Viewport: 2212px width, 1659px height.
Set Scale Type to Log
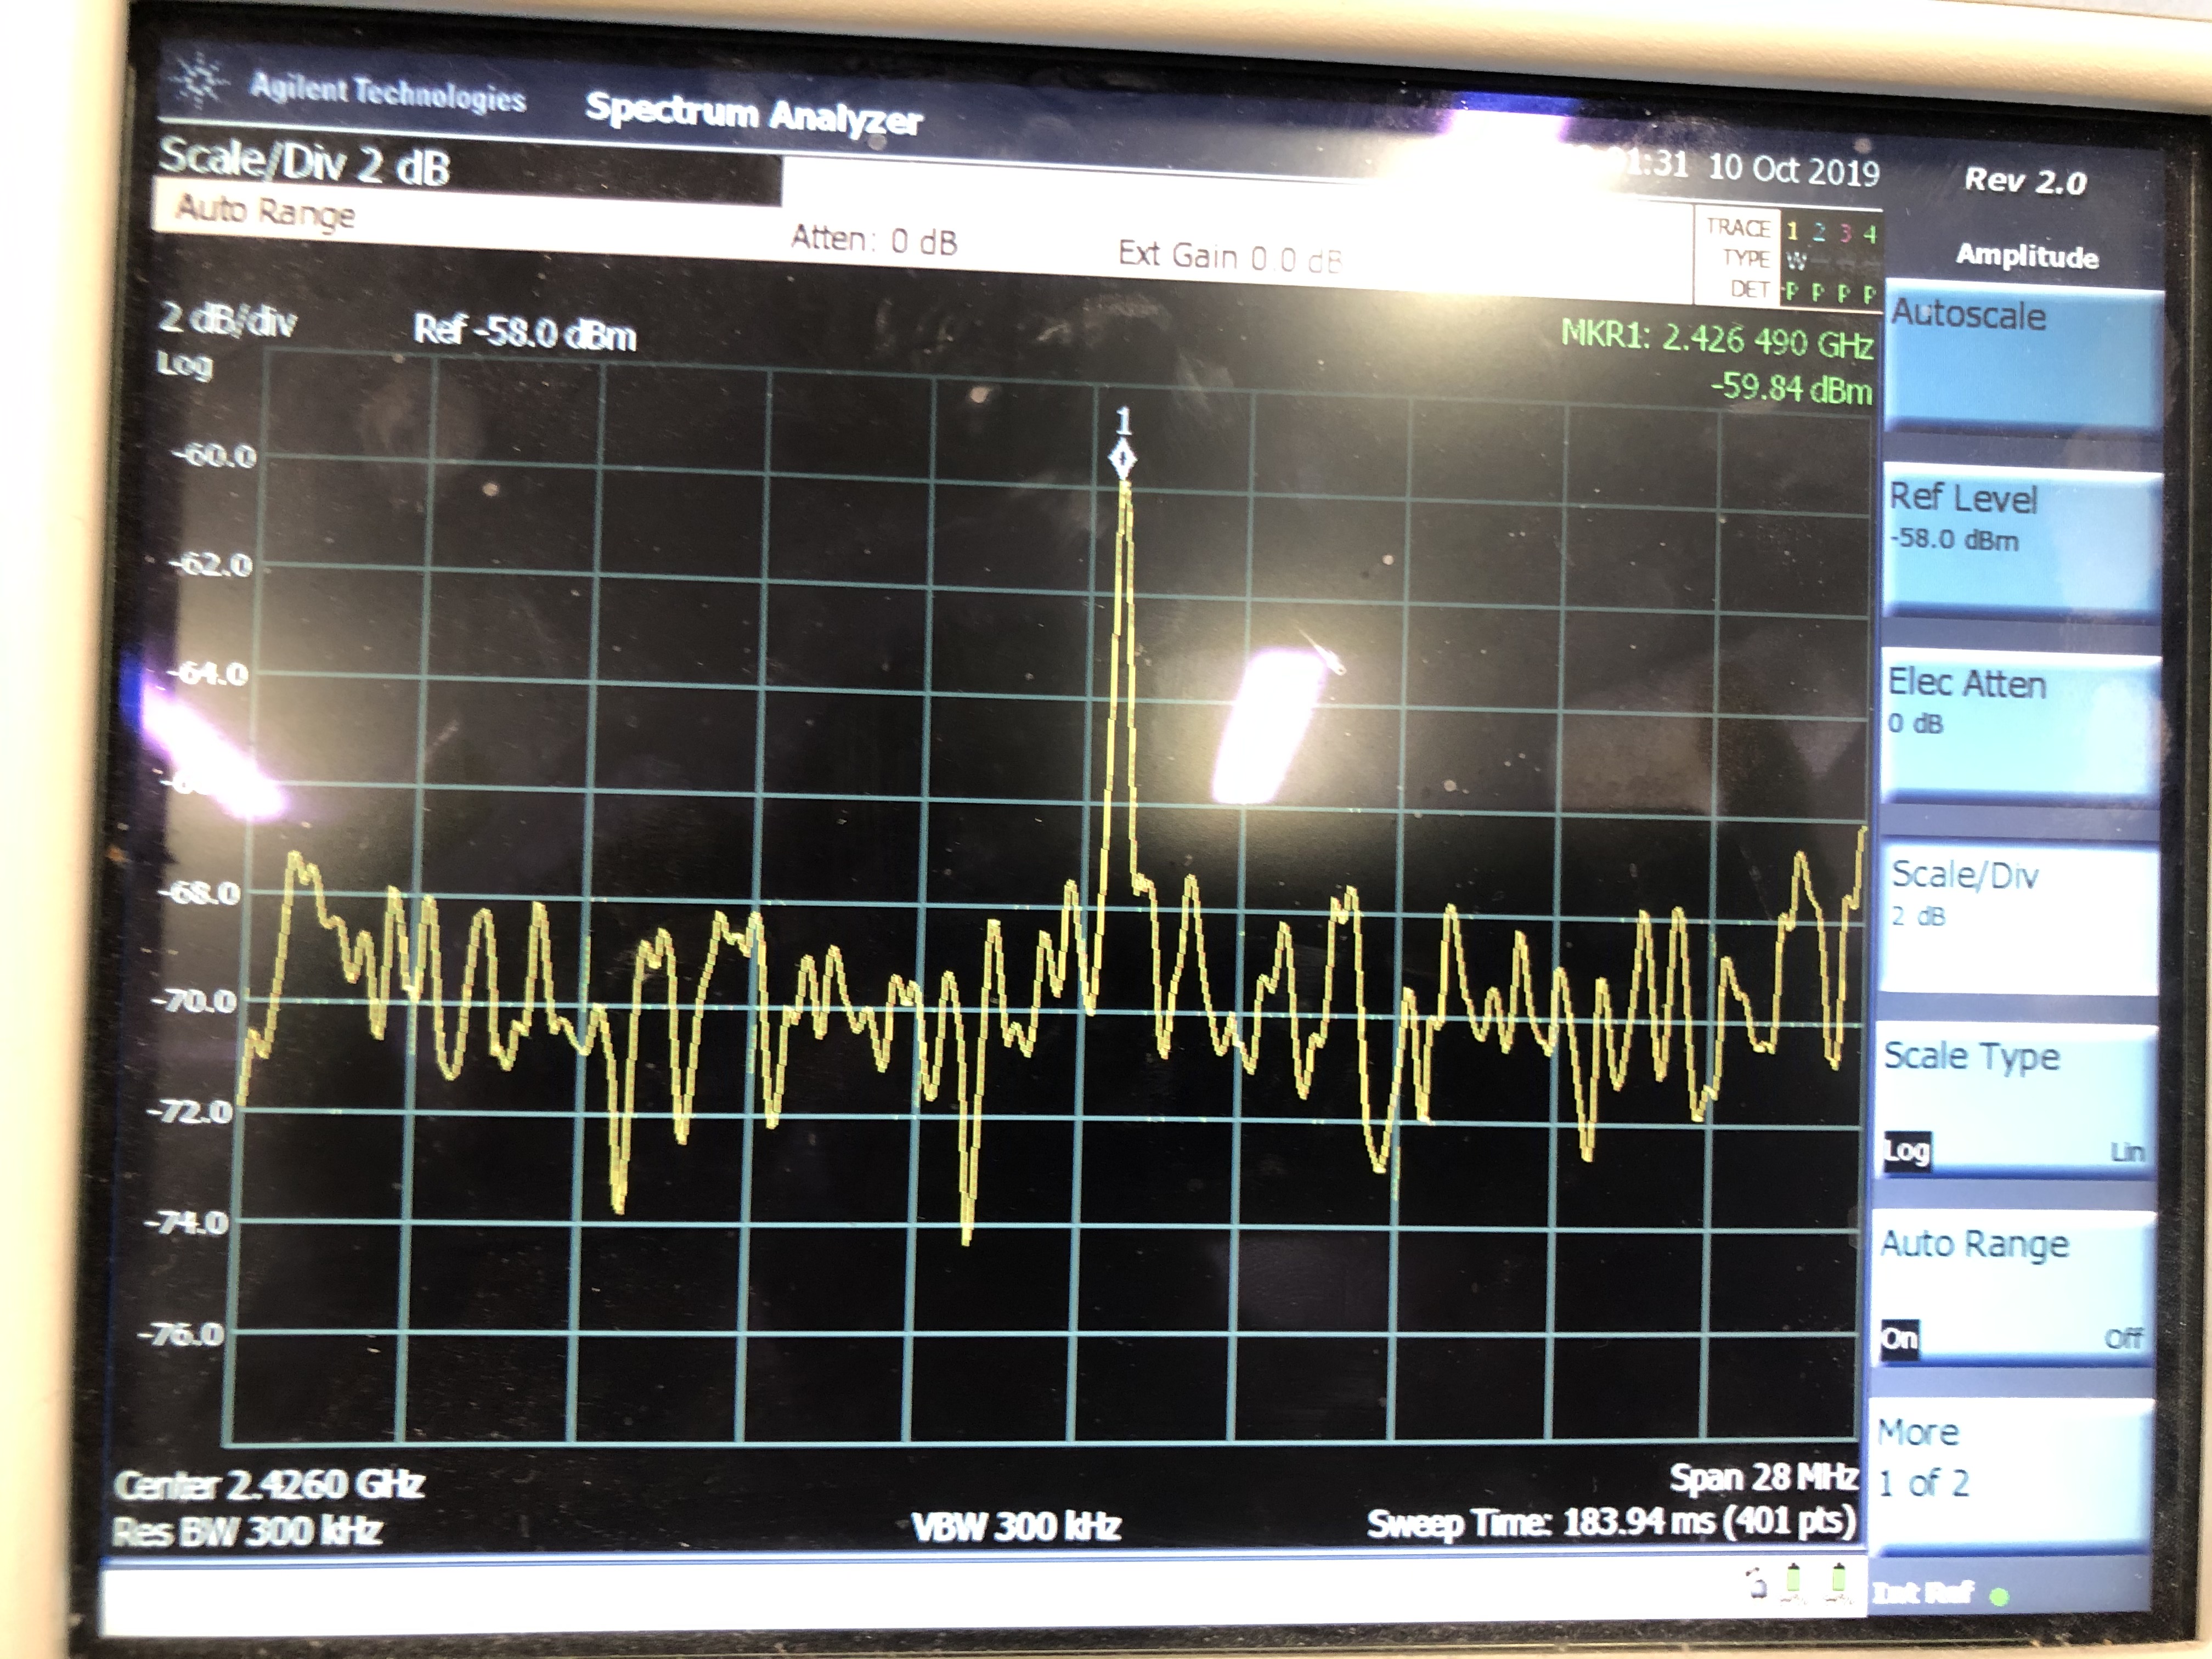(x=1907, y=1151)
